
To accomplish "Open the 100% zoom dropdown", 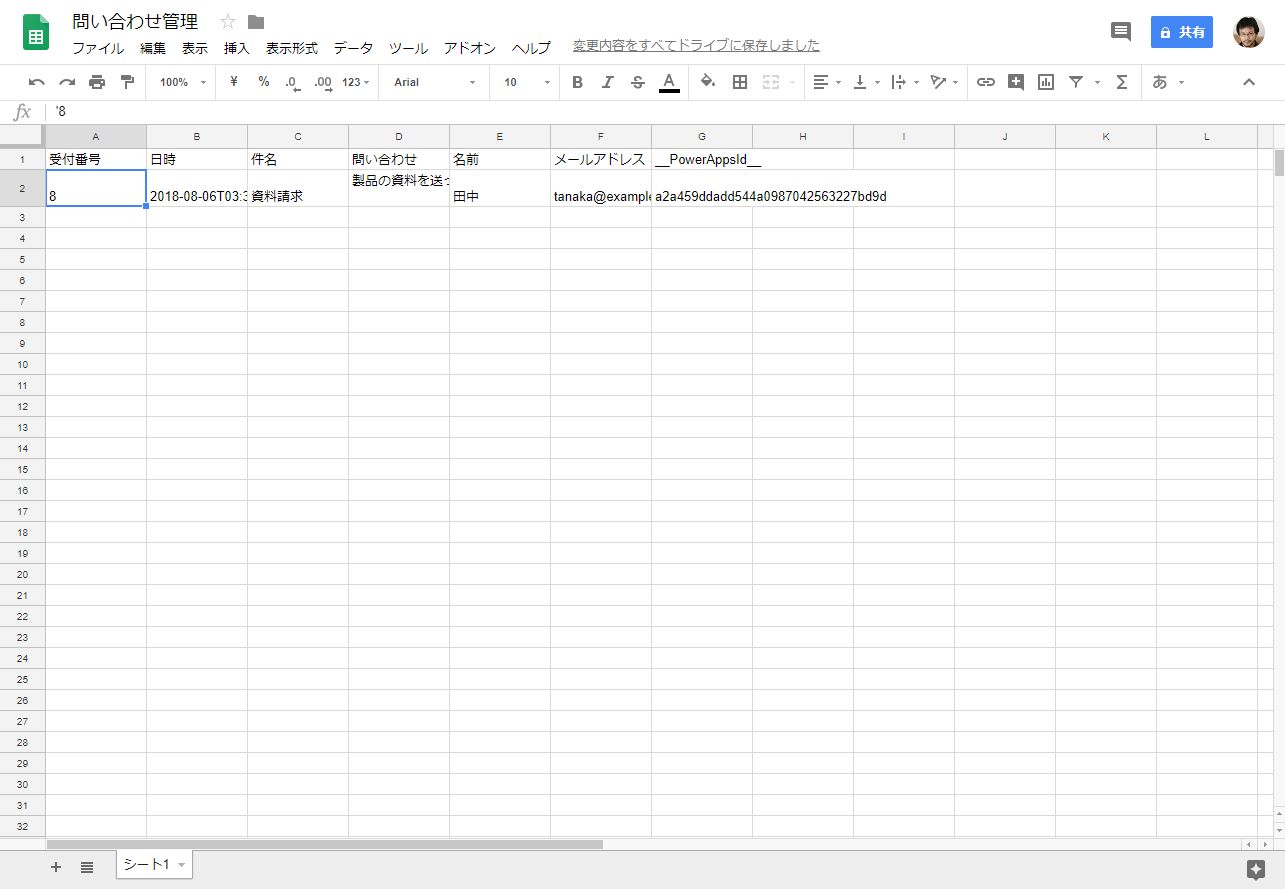I will point(183,82).
